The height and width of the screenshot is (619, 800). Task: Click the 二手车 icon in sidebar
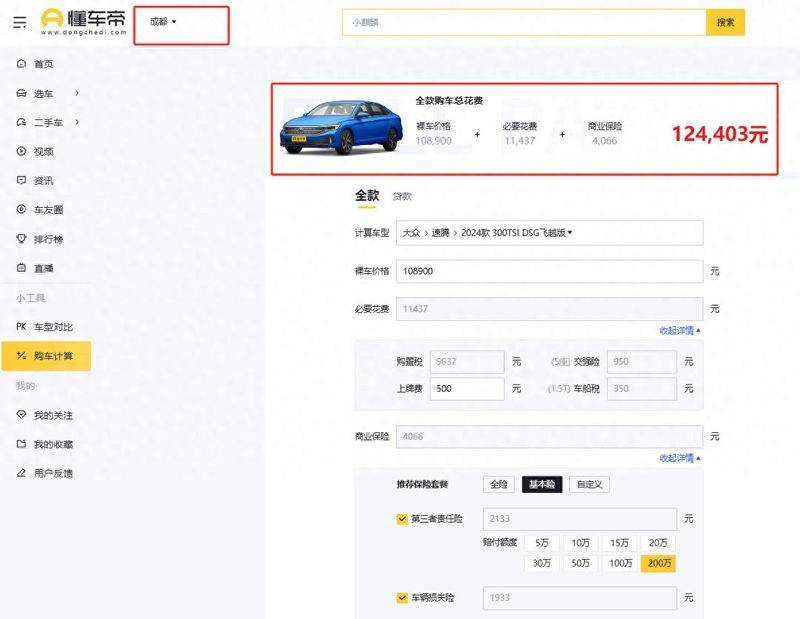[21, 122]
